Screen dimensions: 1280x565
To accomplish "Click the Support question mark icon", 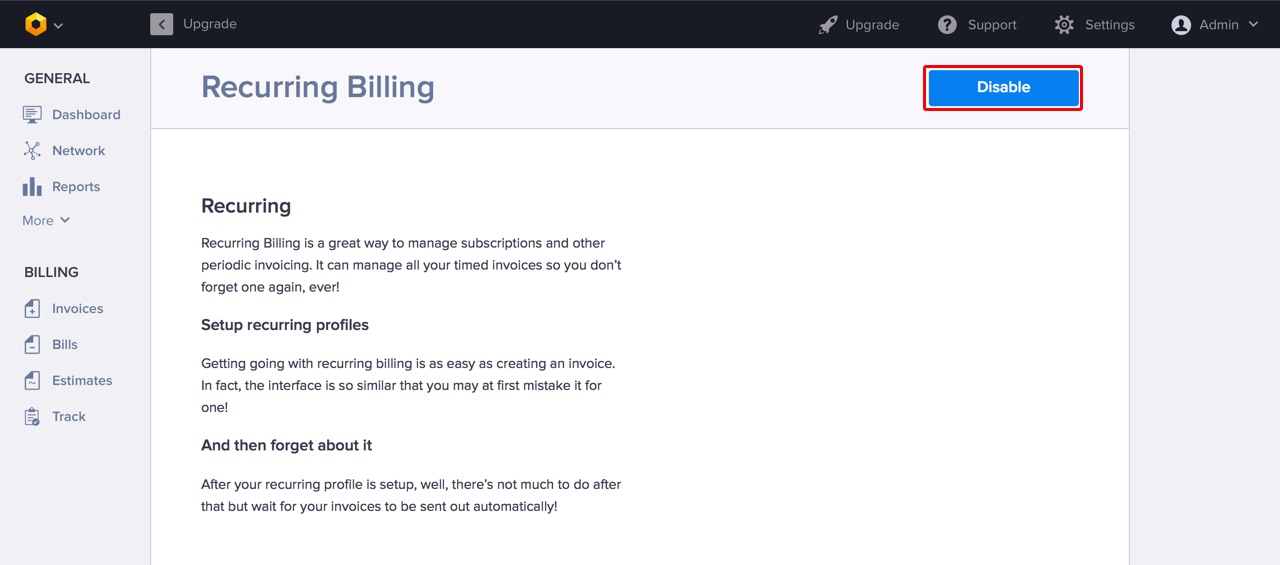I will tap(948, 25).
